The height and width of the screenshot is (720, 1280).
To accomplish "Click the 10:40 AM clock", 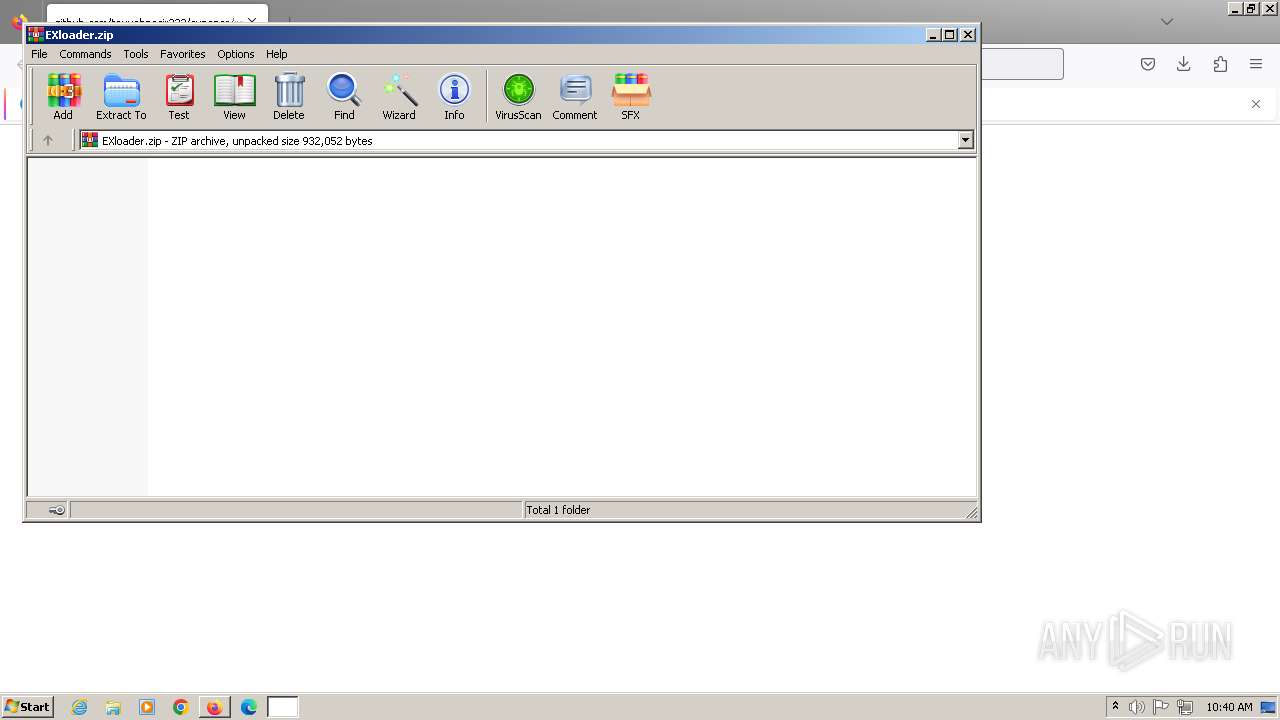I will tap(1229, 707).
